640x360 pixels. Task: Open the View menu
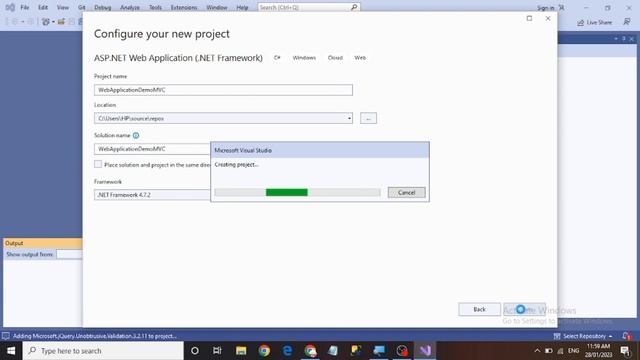click(62, 7)
